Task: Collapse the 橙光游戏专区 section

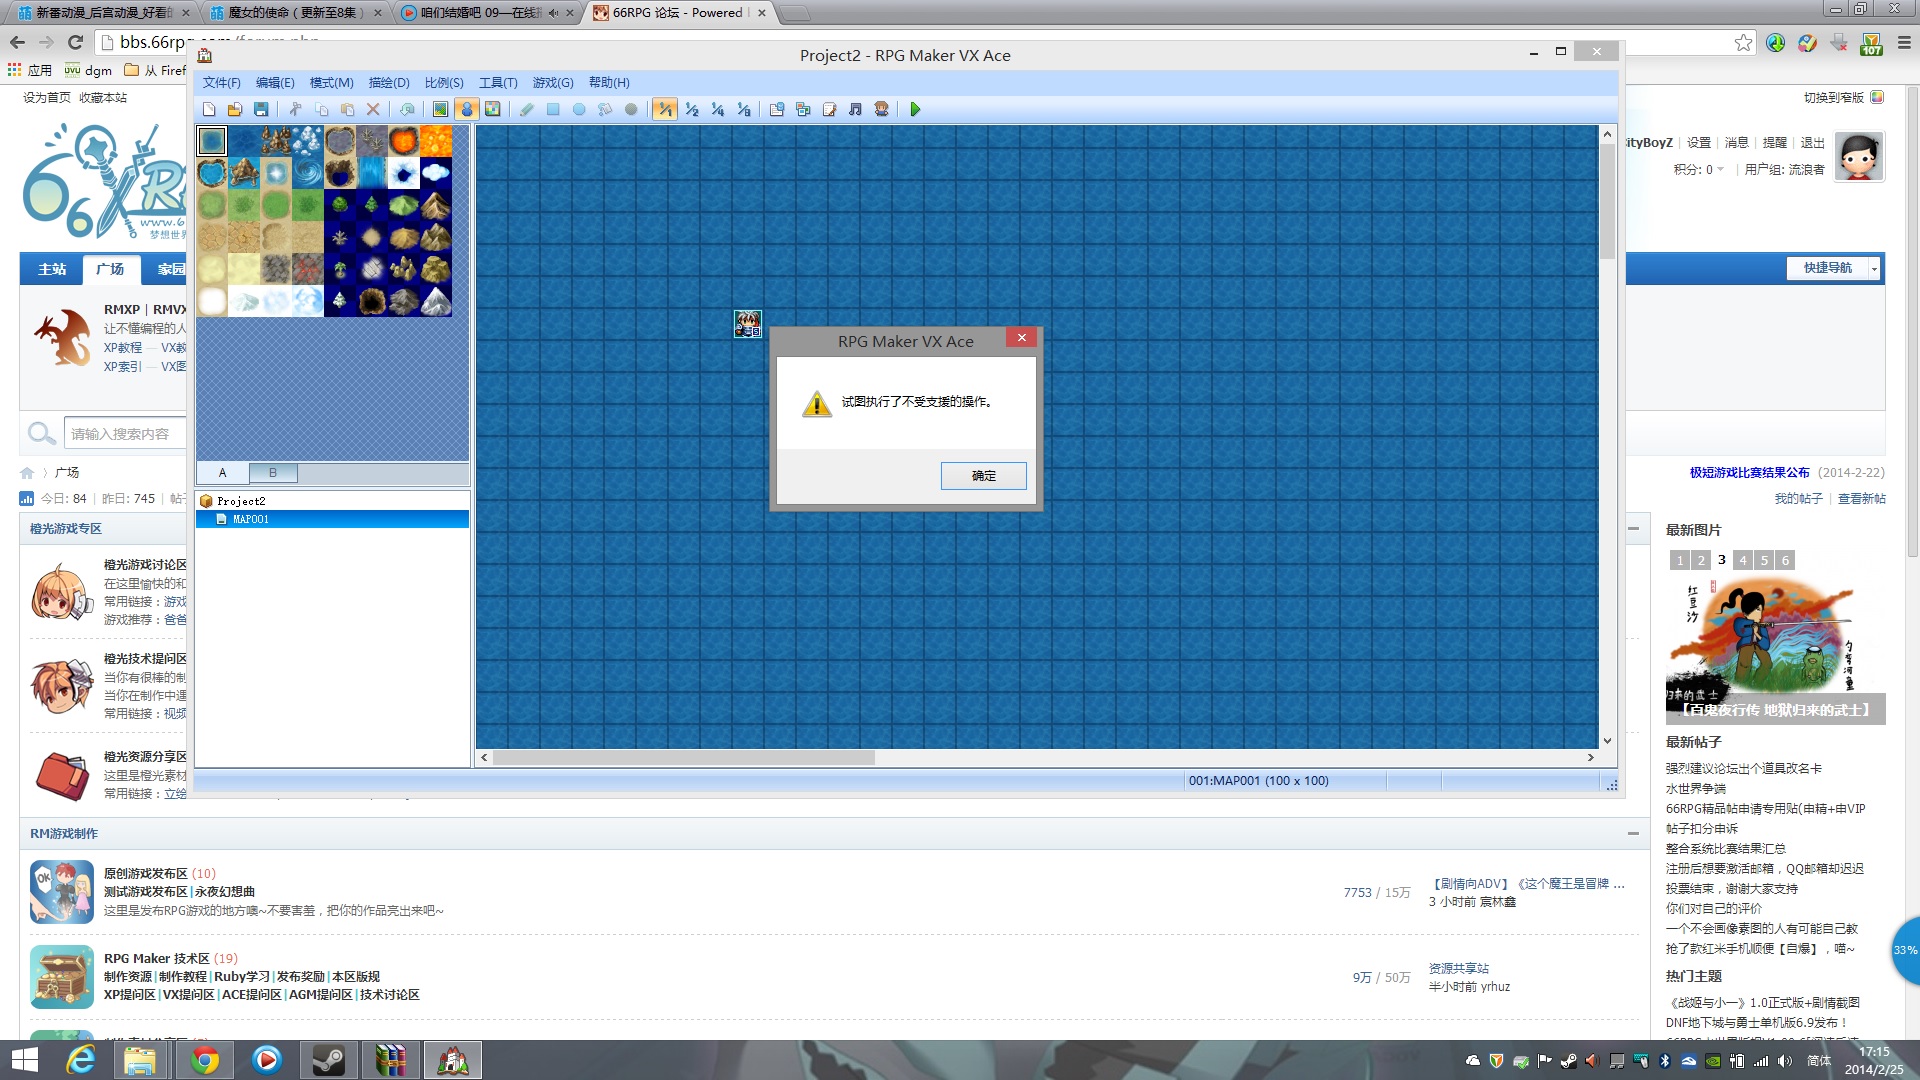Action: [x=1633, y=528]
